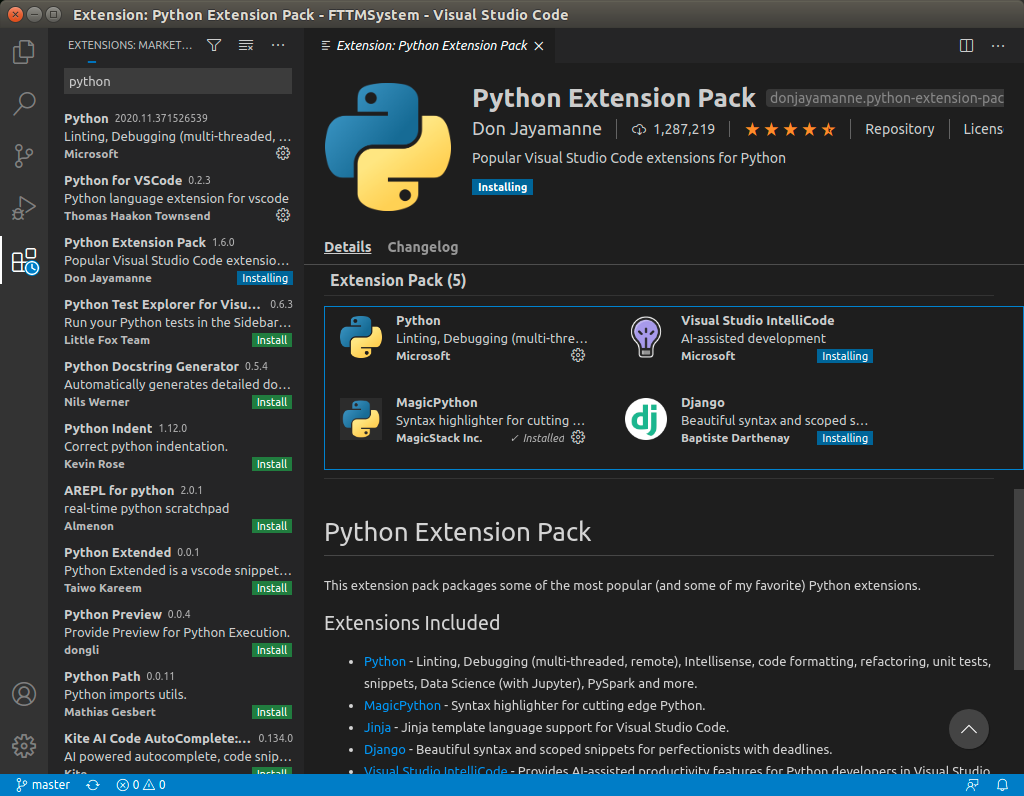
Task: Open the Explorer view in activity bar
Action: 24,52
